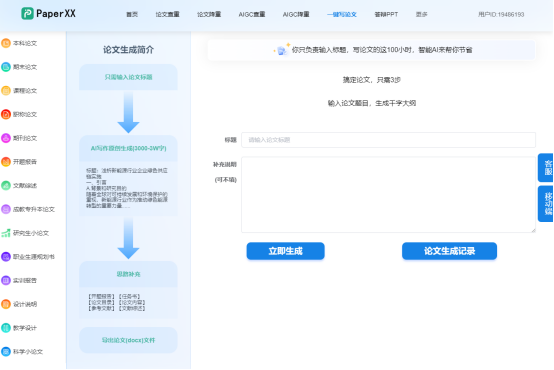Focus the 补充说明 textarea
The width and height of the screenshot is (554, 370).
[x=388, y=195]
